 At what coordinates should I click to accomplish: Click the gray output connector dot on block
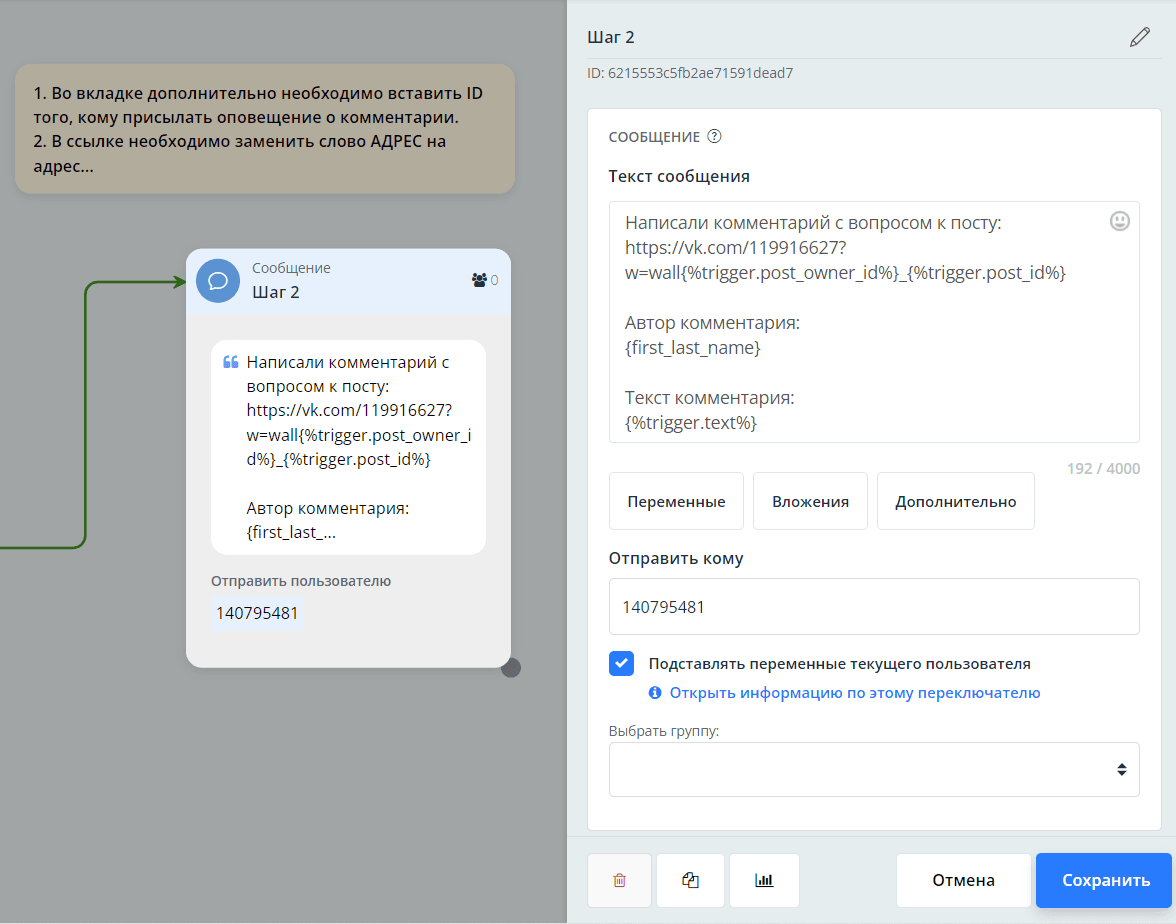(x=511, y=667)
